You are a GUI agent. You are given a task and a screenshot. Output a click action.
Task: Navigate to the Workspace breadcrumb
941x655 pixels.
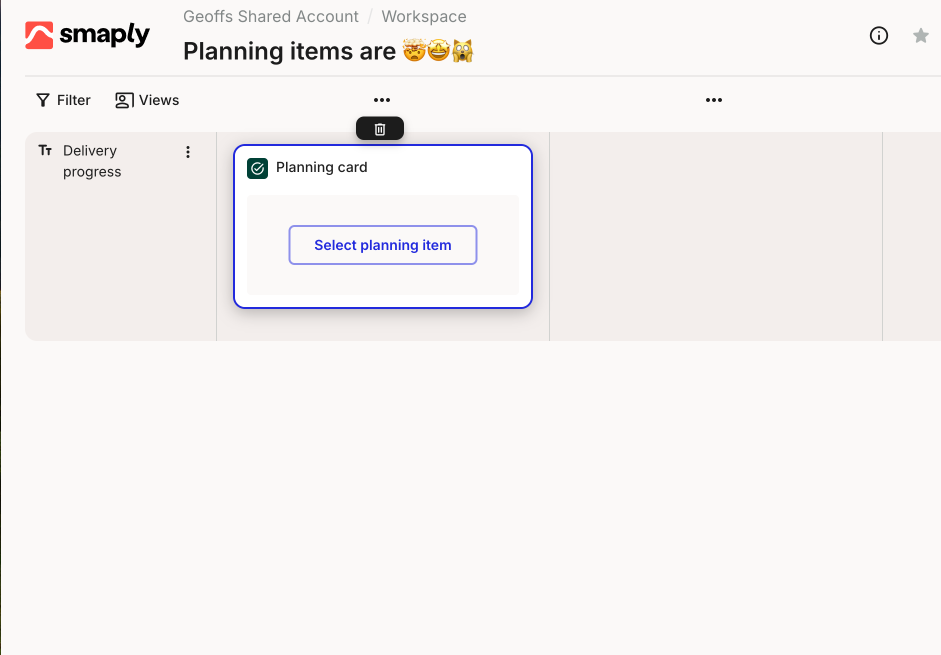coord(424,17)
